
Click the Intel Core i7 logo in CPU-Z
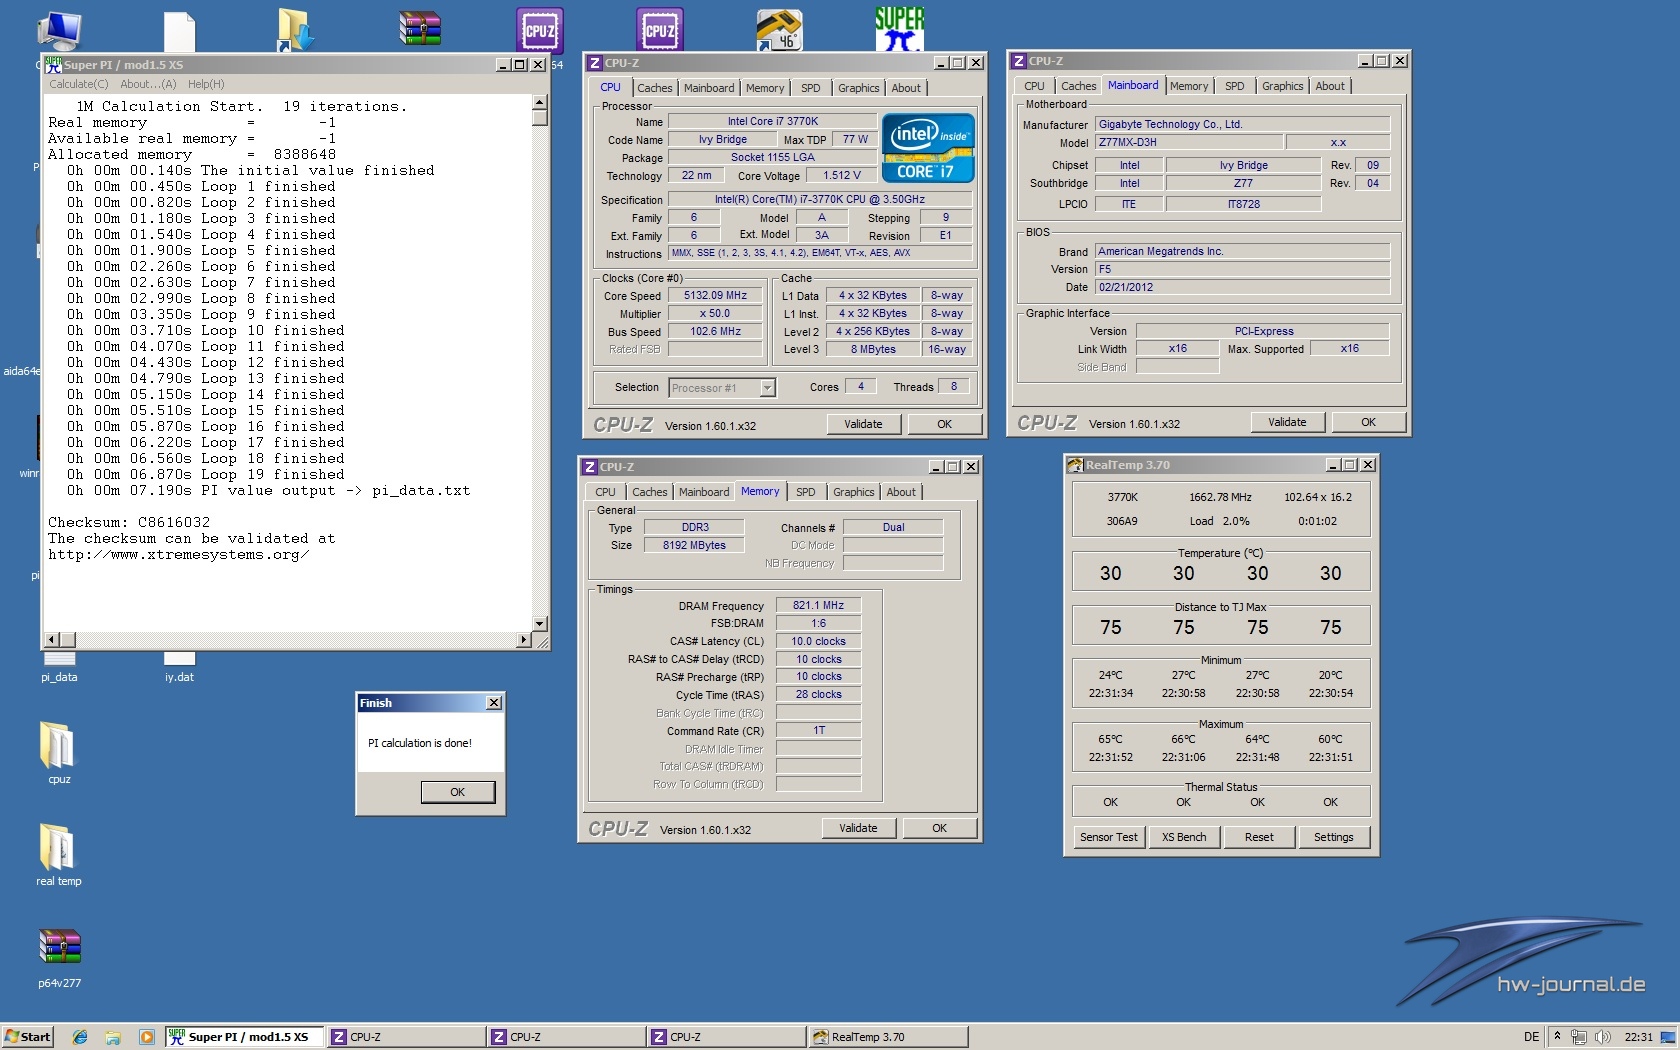[928, 148]
